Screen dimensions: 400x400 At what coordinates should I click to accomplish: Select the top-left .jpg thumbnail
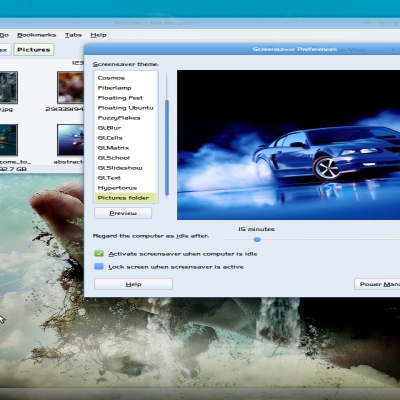click(x=9, y=87)
